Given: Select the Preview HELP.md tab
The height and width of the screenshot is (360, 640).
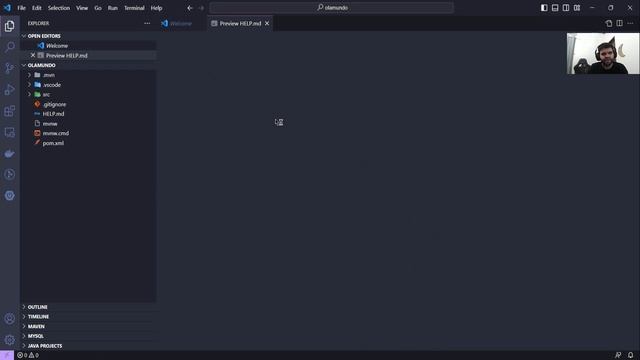Looking at the screenshot, I should point(240,24).
